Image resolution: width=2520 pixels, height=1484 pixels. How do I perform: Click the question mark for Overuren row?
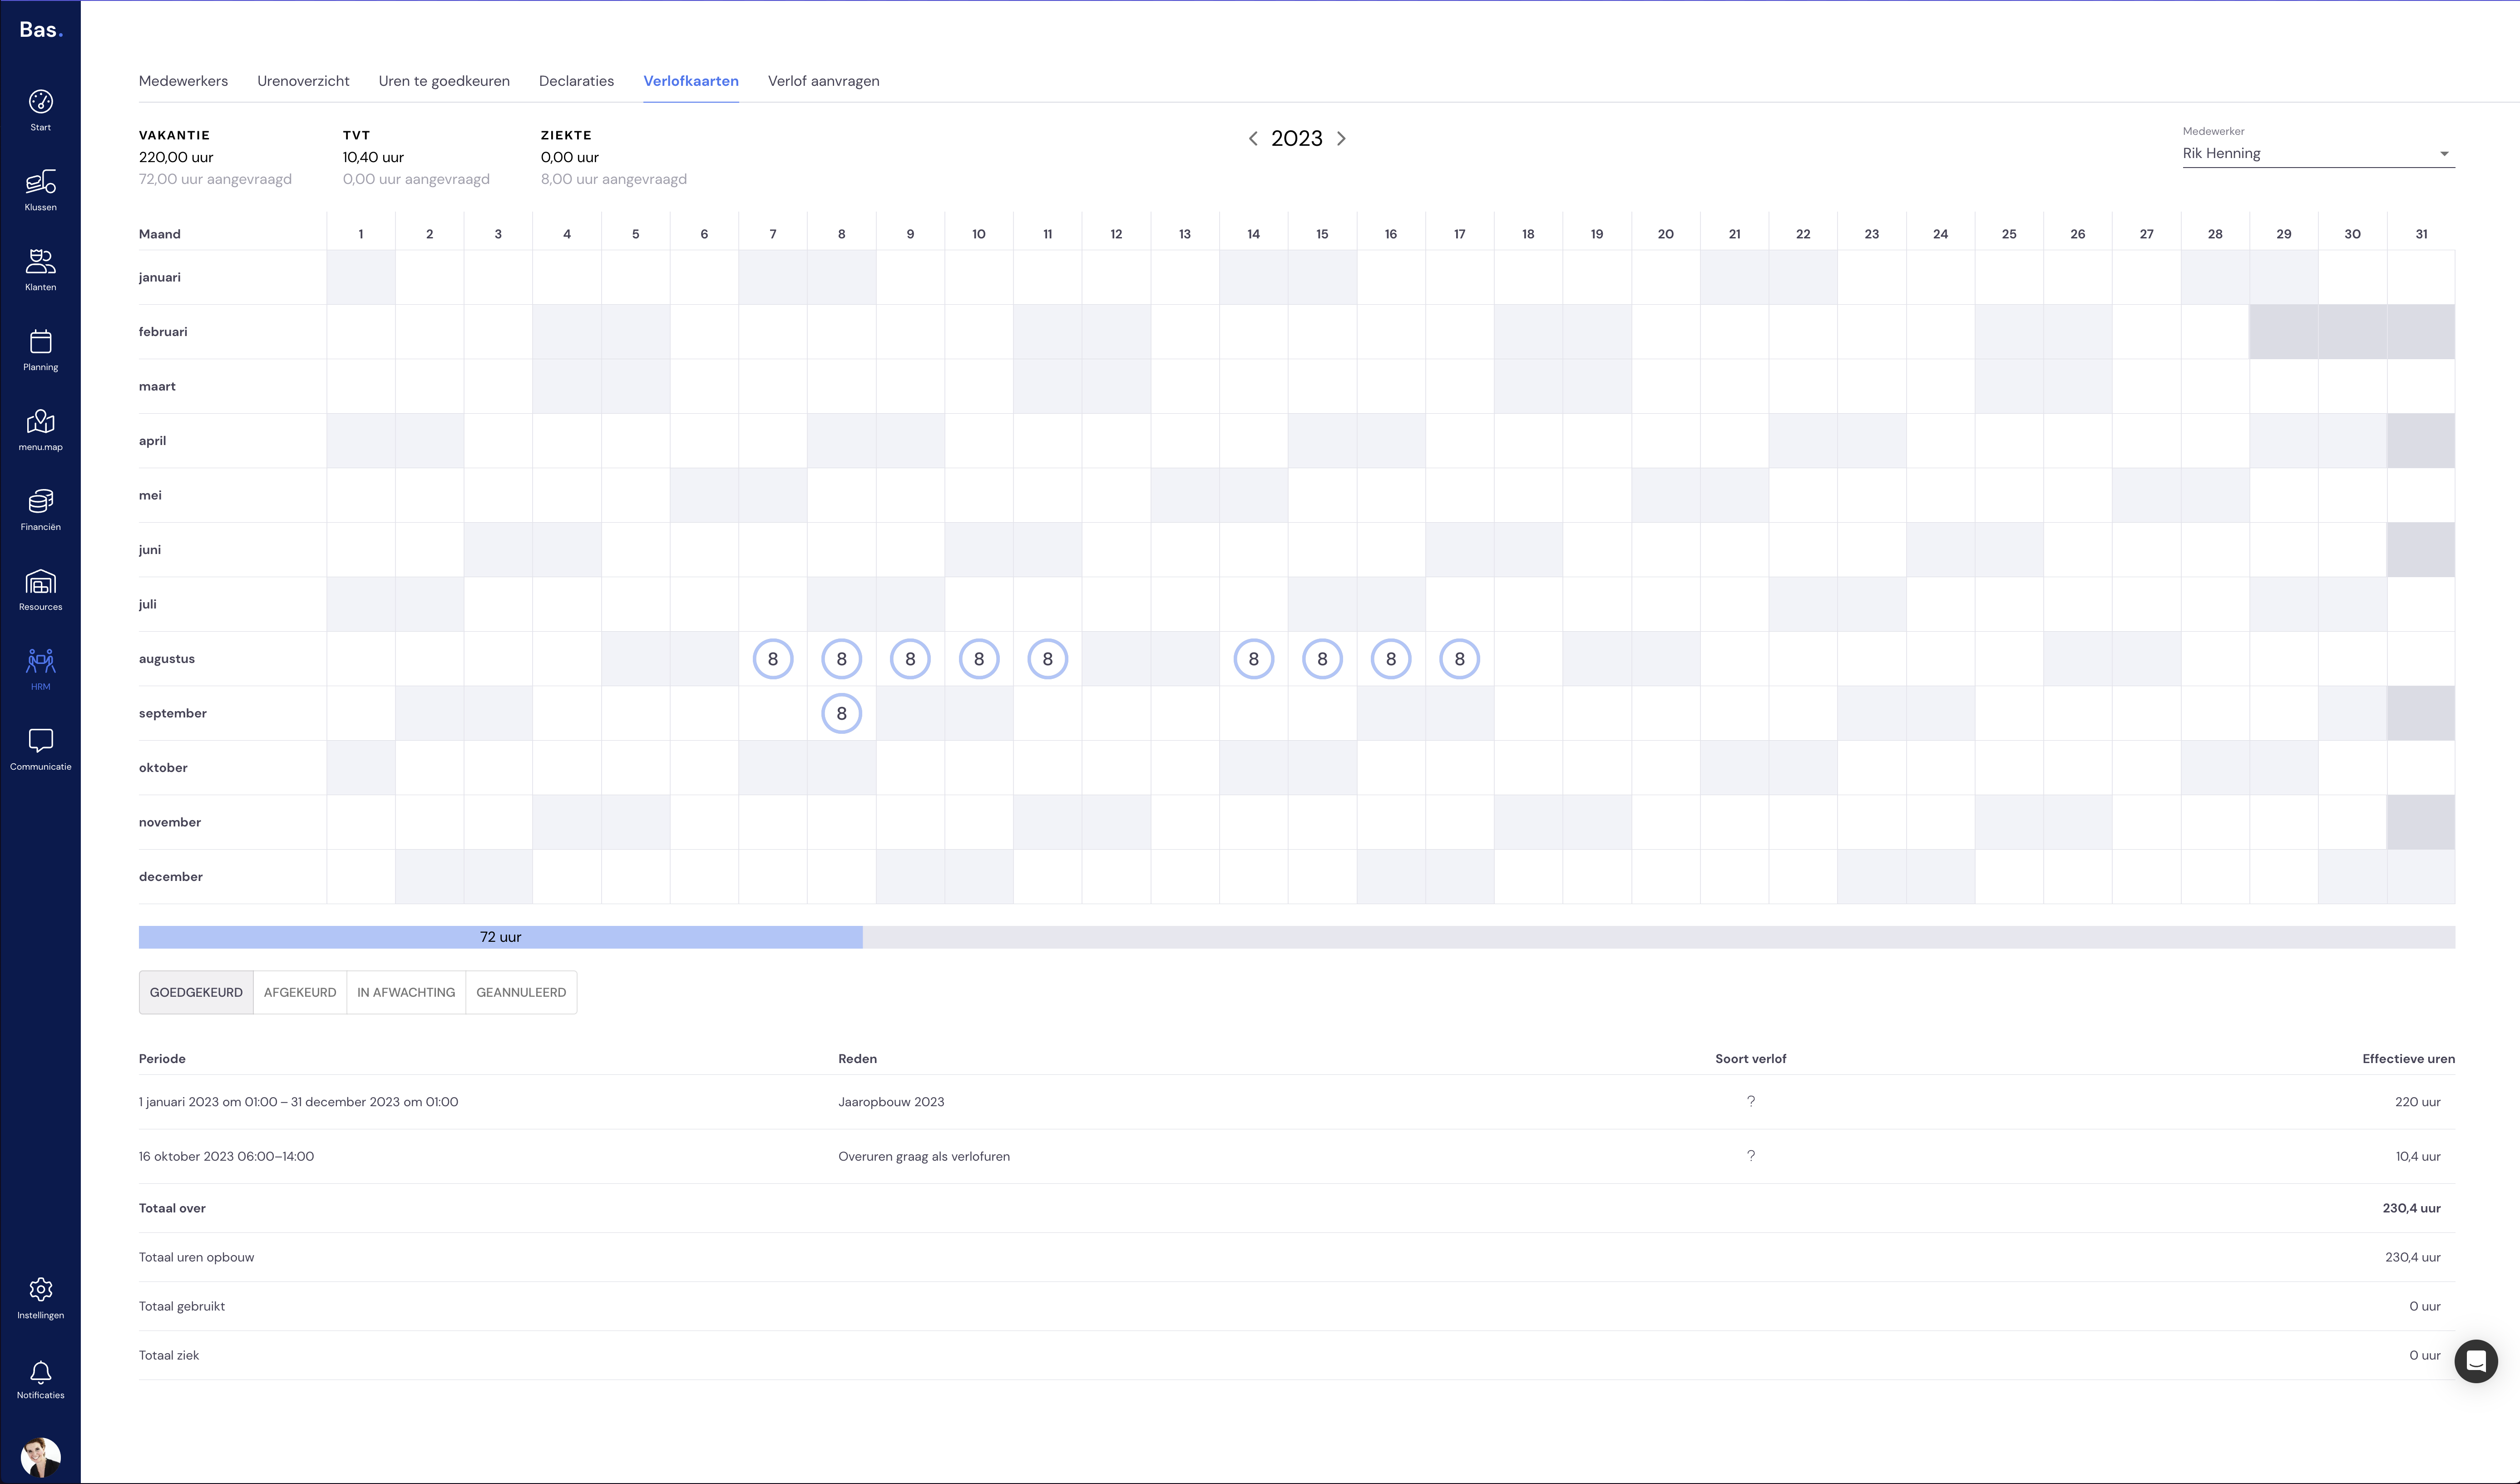pyautogui.click(x=1751, y=1156)
